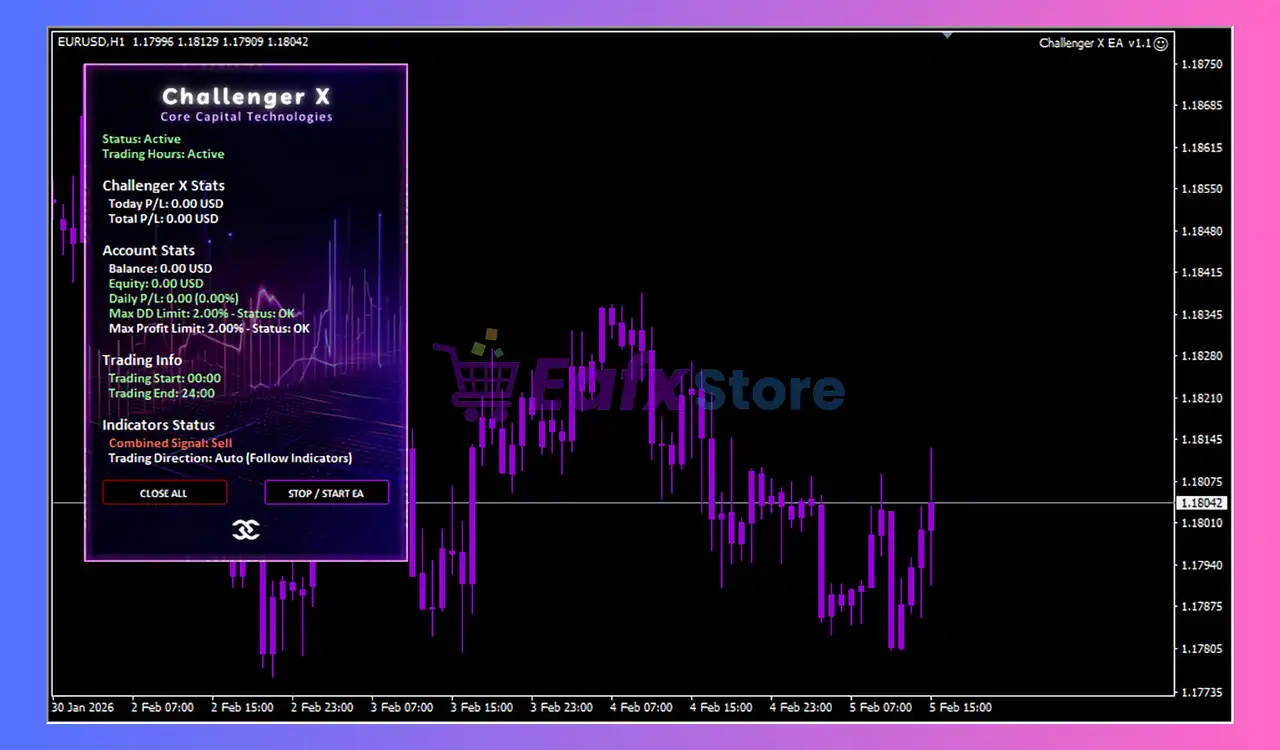The width and height of the screenshot is (1280, 750).
Task: Click the smiley face EA status icon
Action: (x=1160, y=43)
